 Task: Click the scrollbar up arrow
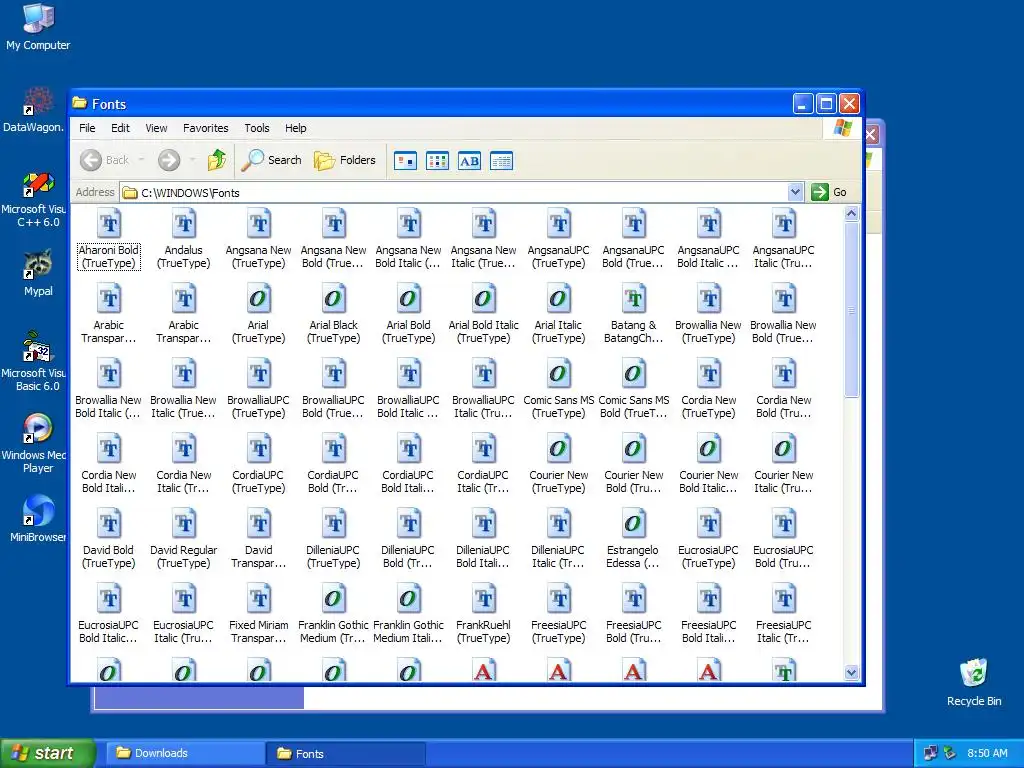tap(851, 214)
